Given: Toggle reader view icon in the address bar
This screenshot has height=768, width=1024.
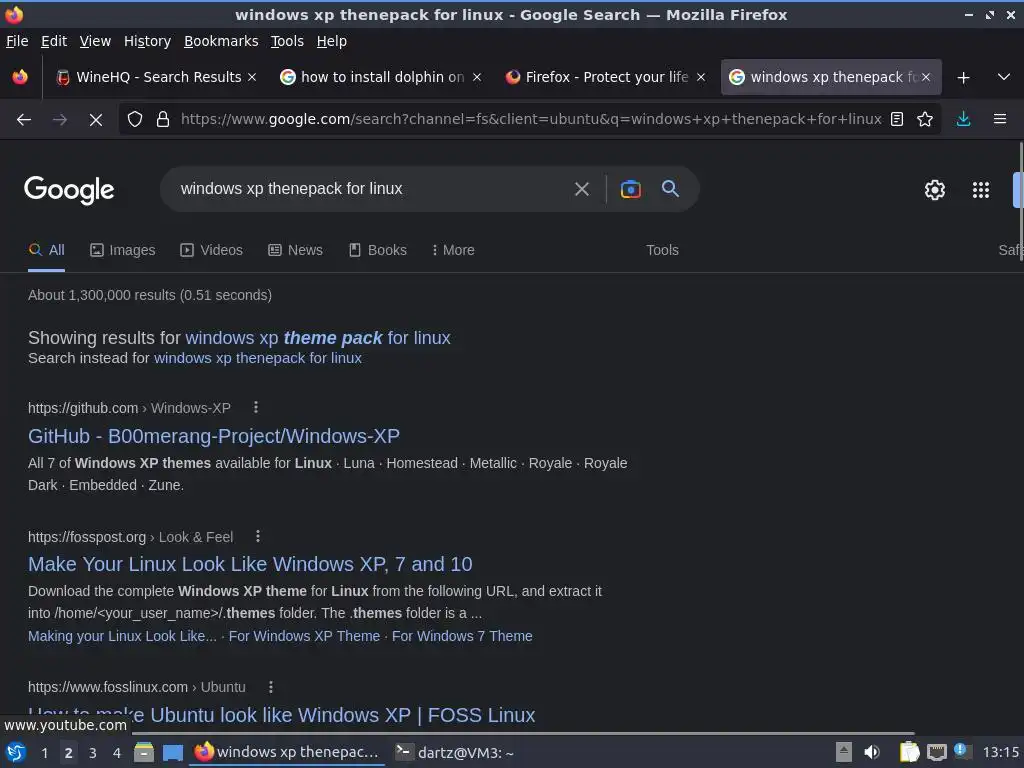Looking at the screenshot, I should pyautogui.click(x=897, y=120).
